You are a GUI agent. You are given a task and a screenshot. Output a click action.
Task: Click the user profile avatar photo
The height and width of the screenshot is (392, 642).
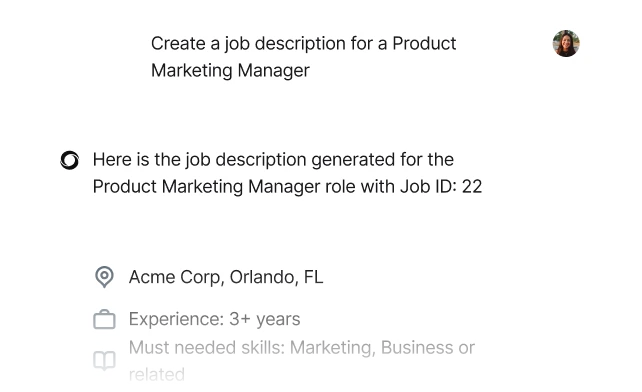pyautogui.click(x=566, y=43)
